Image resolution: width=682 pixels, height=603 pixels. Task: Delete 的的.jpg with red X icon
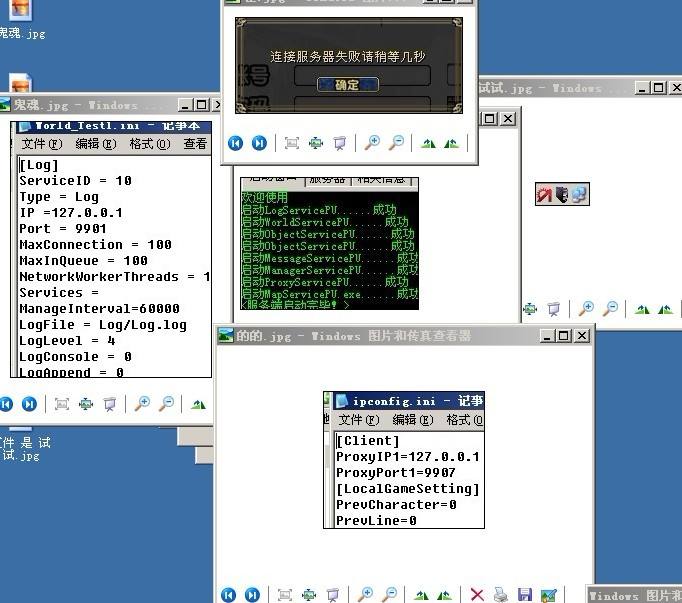(477, 595)
